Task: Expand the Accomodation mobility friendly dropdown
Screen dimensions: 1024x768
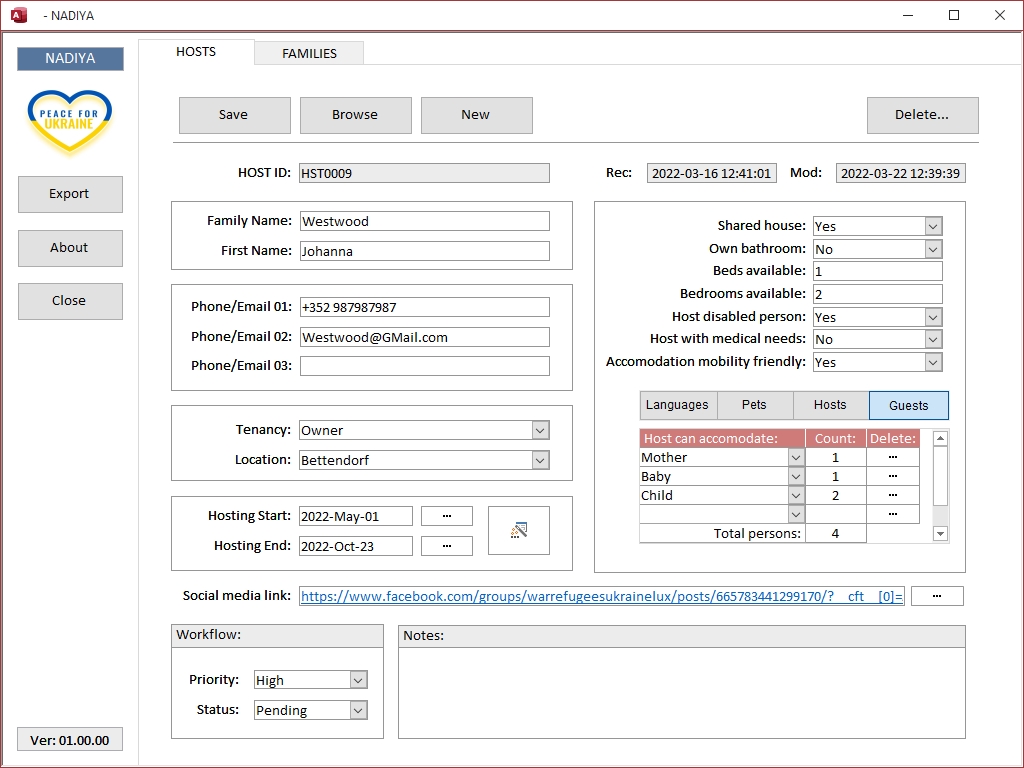Action: [933, 362]
